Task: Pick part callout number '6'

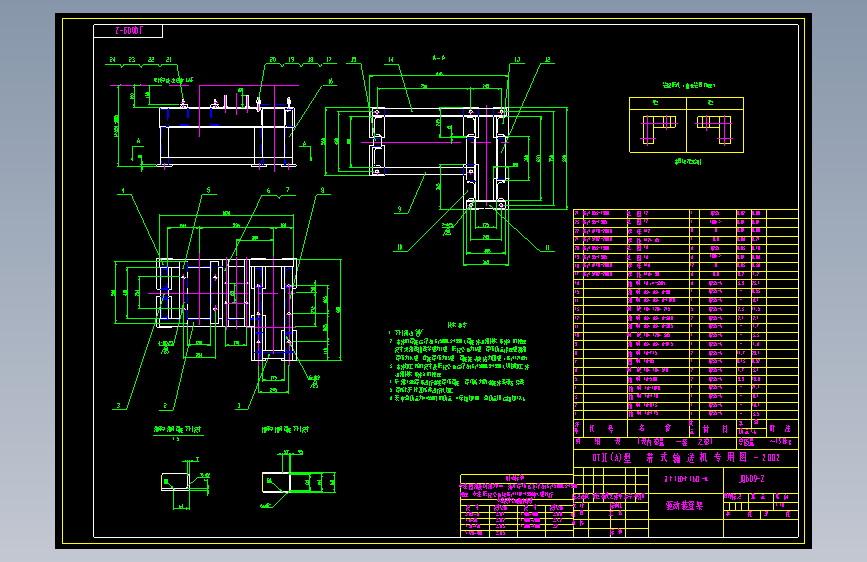Action: click(x=269, y=190)
